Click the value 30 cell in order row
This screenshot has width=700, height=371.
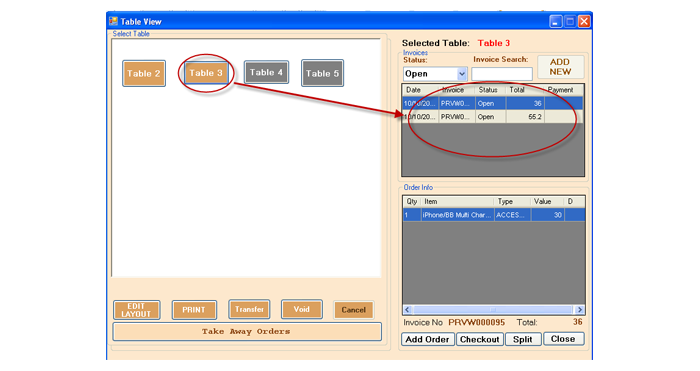click(547, 215)
